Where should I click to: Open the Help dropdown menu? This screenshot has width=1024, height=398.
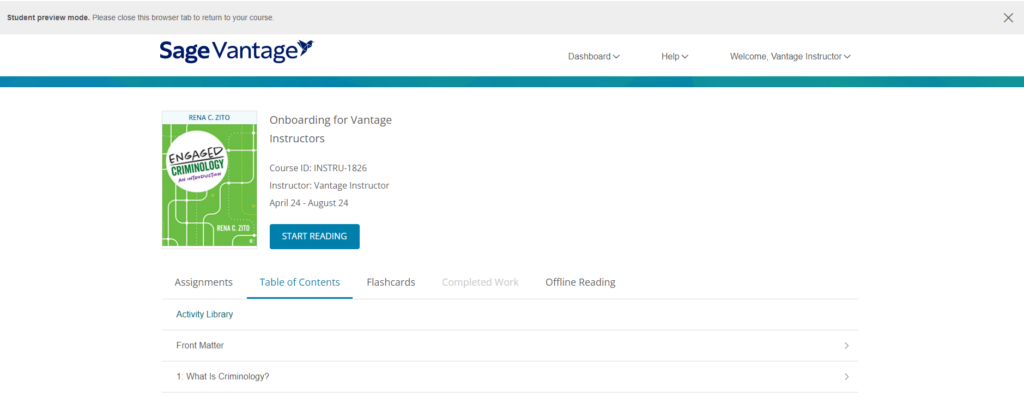(x=675, y=57)
